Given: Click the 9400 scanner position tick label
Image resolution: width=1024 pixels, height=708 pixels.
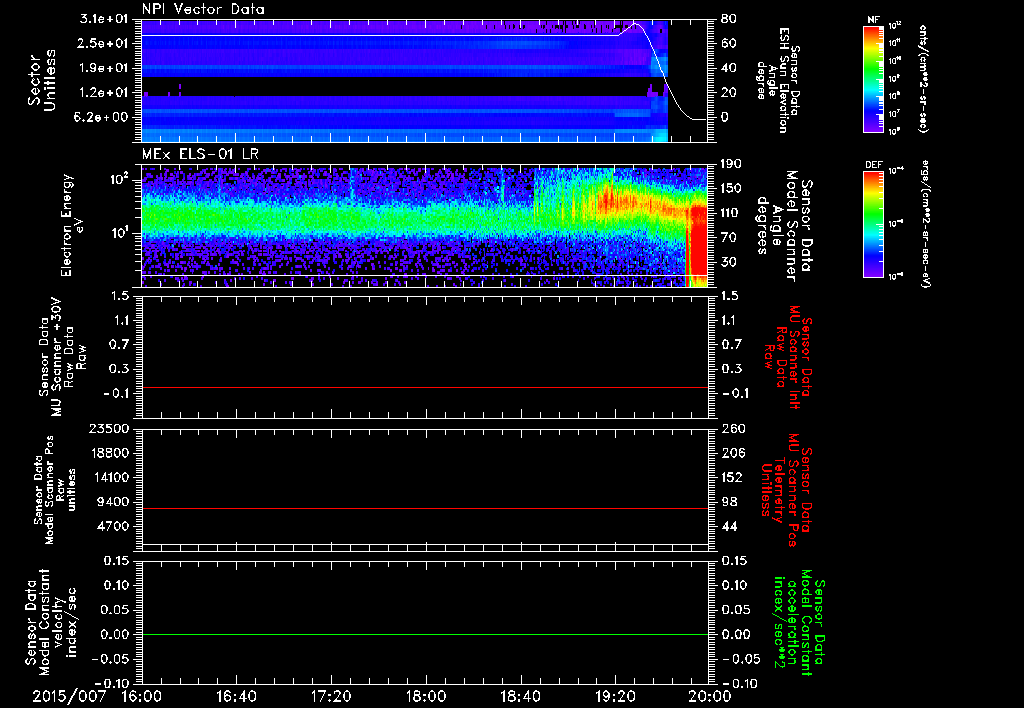Looking at the screenshot, I should coord(113,502).
